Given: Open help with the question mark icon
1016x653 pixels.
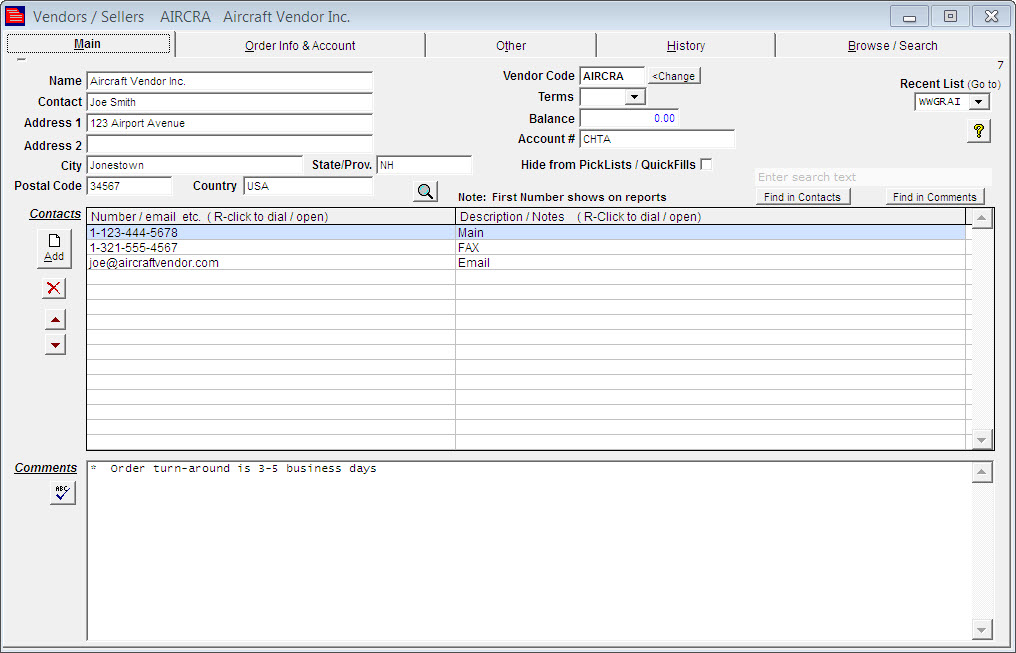Looking at the screenshot, I should point(978,131).
